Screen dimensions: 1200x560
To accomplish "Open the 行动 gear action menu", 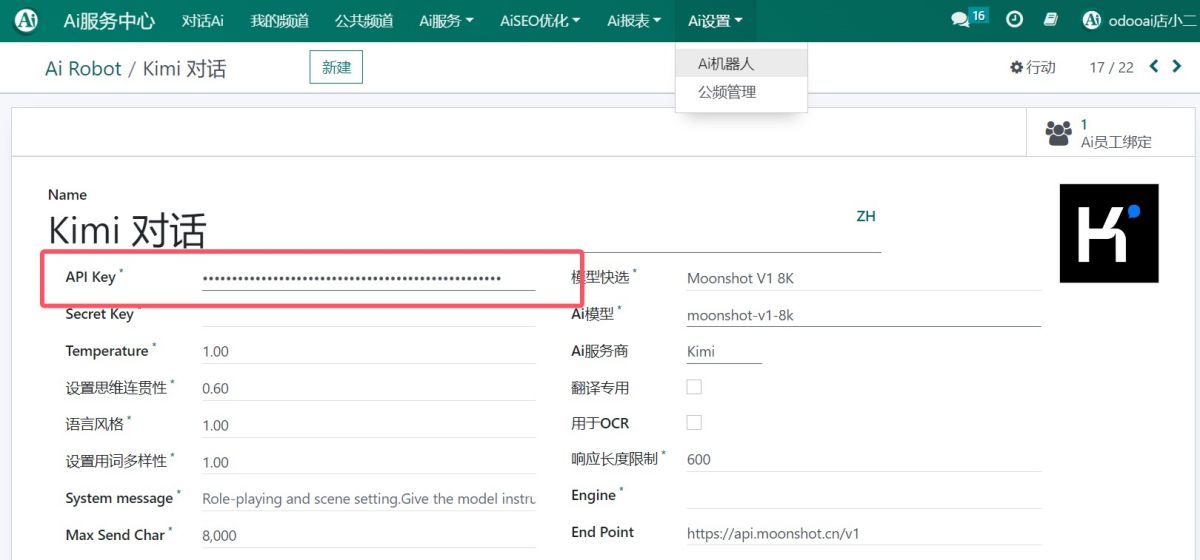I will pos(1033,67).
